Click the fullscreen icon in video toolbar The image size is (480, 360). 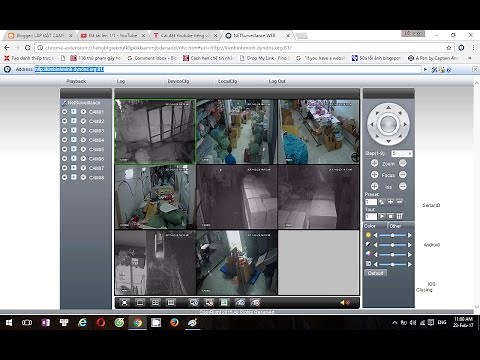(x=124, y=303)
